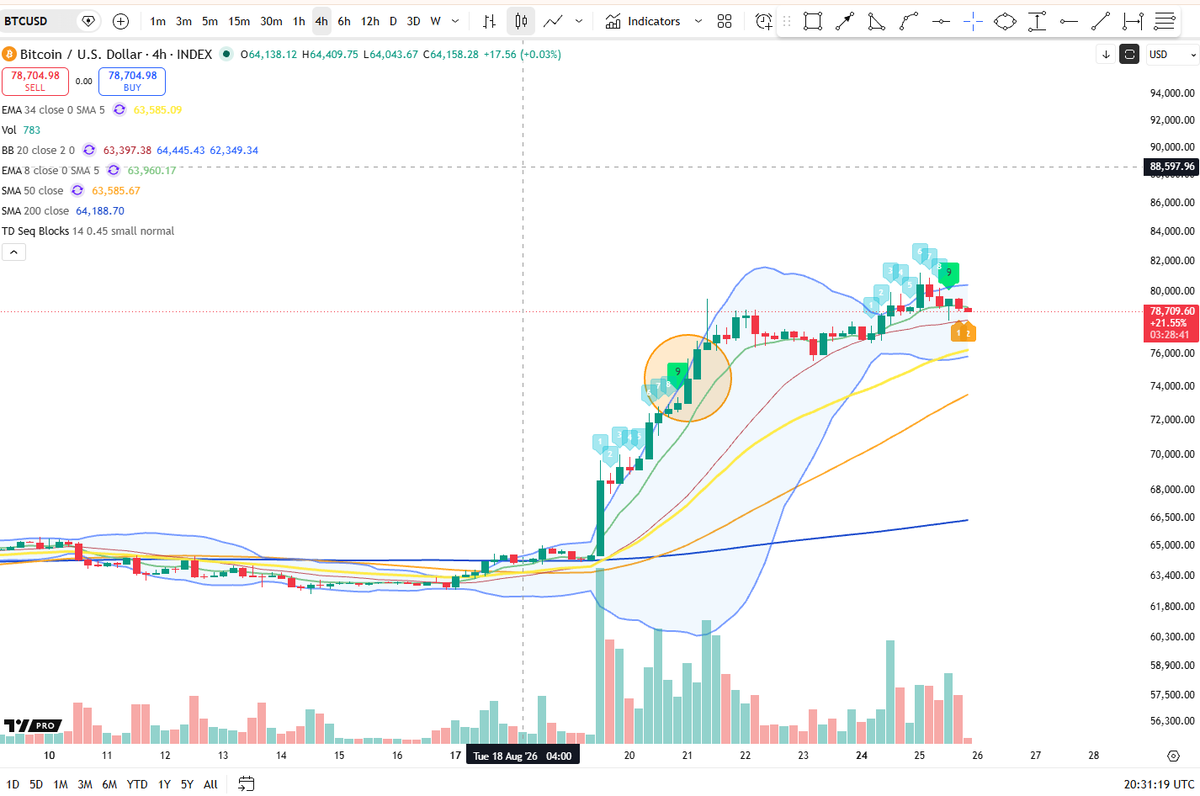1200x796 pixels.
Task: Choose the 1h timeframe
Action: click(x=299, y=21)
